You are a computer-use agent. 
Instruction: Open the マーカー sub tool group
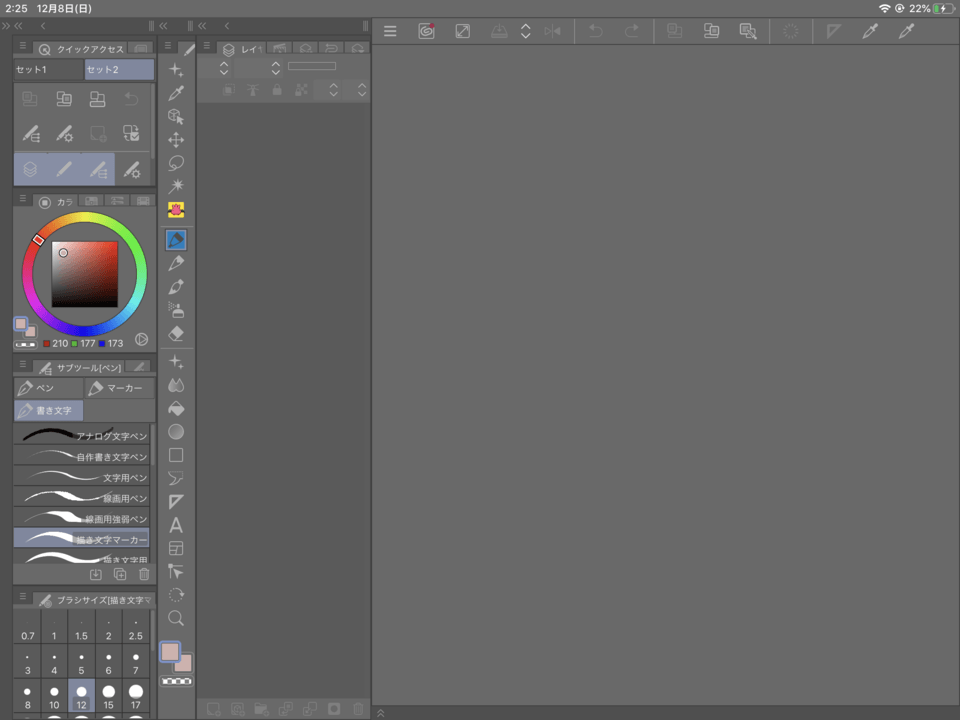pos(119,388)
